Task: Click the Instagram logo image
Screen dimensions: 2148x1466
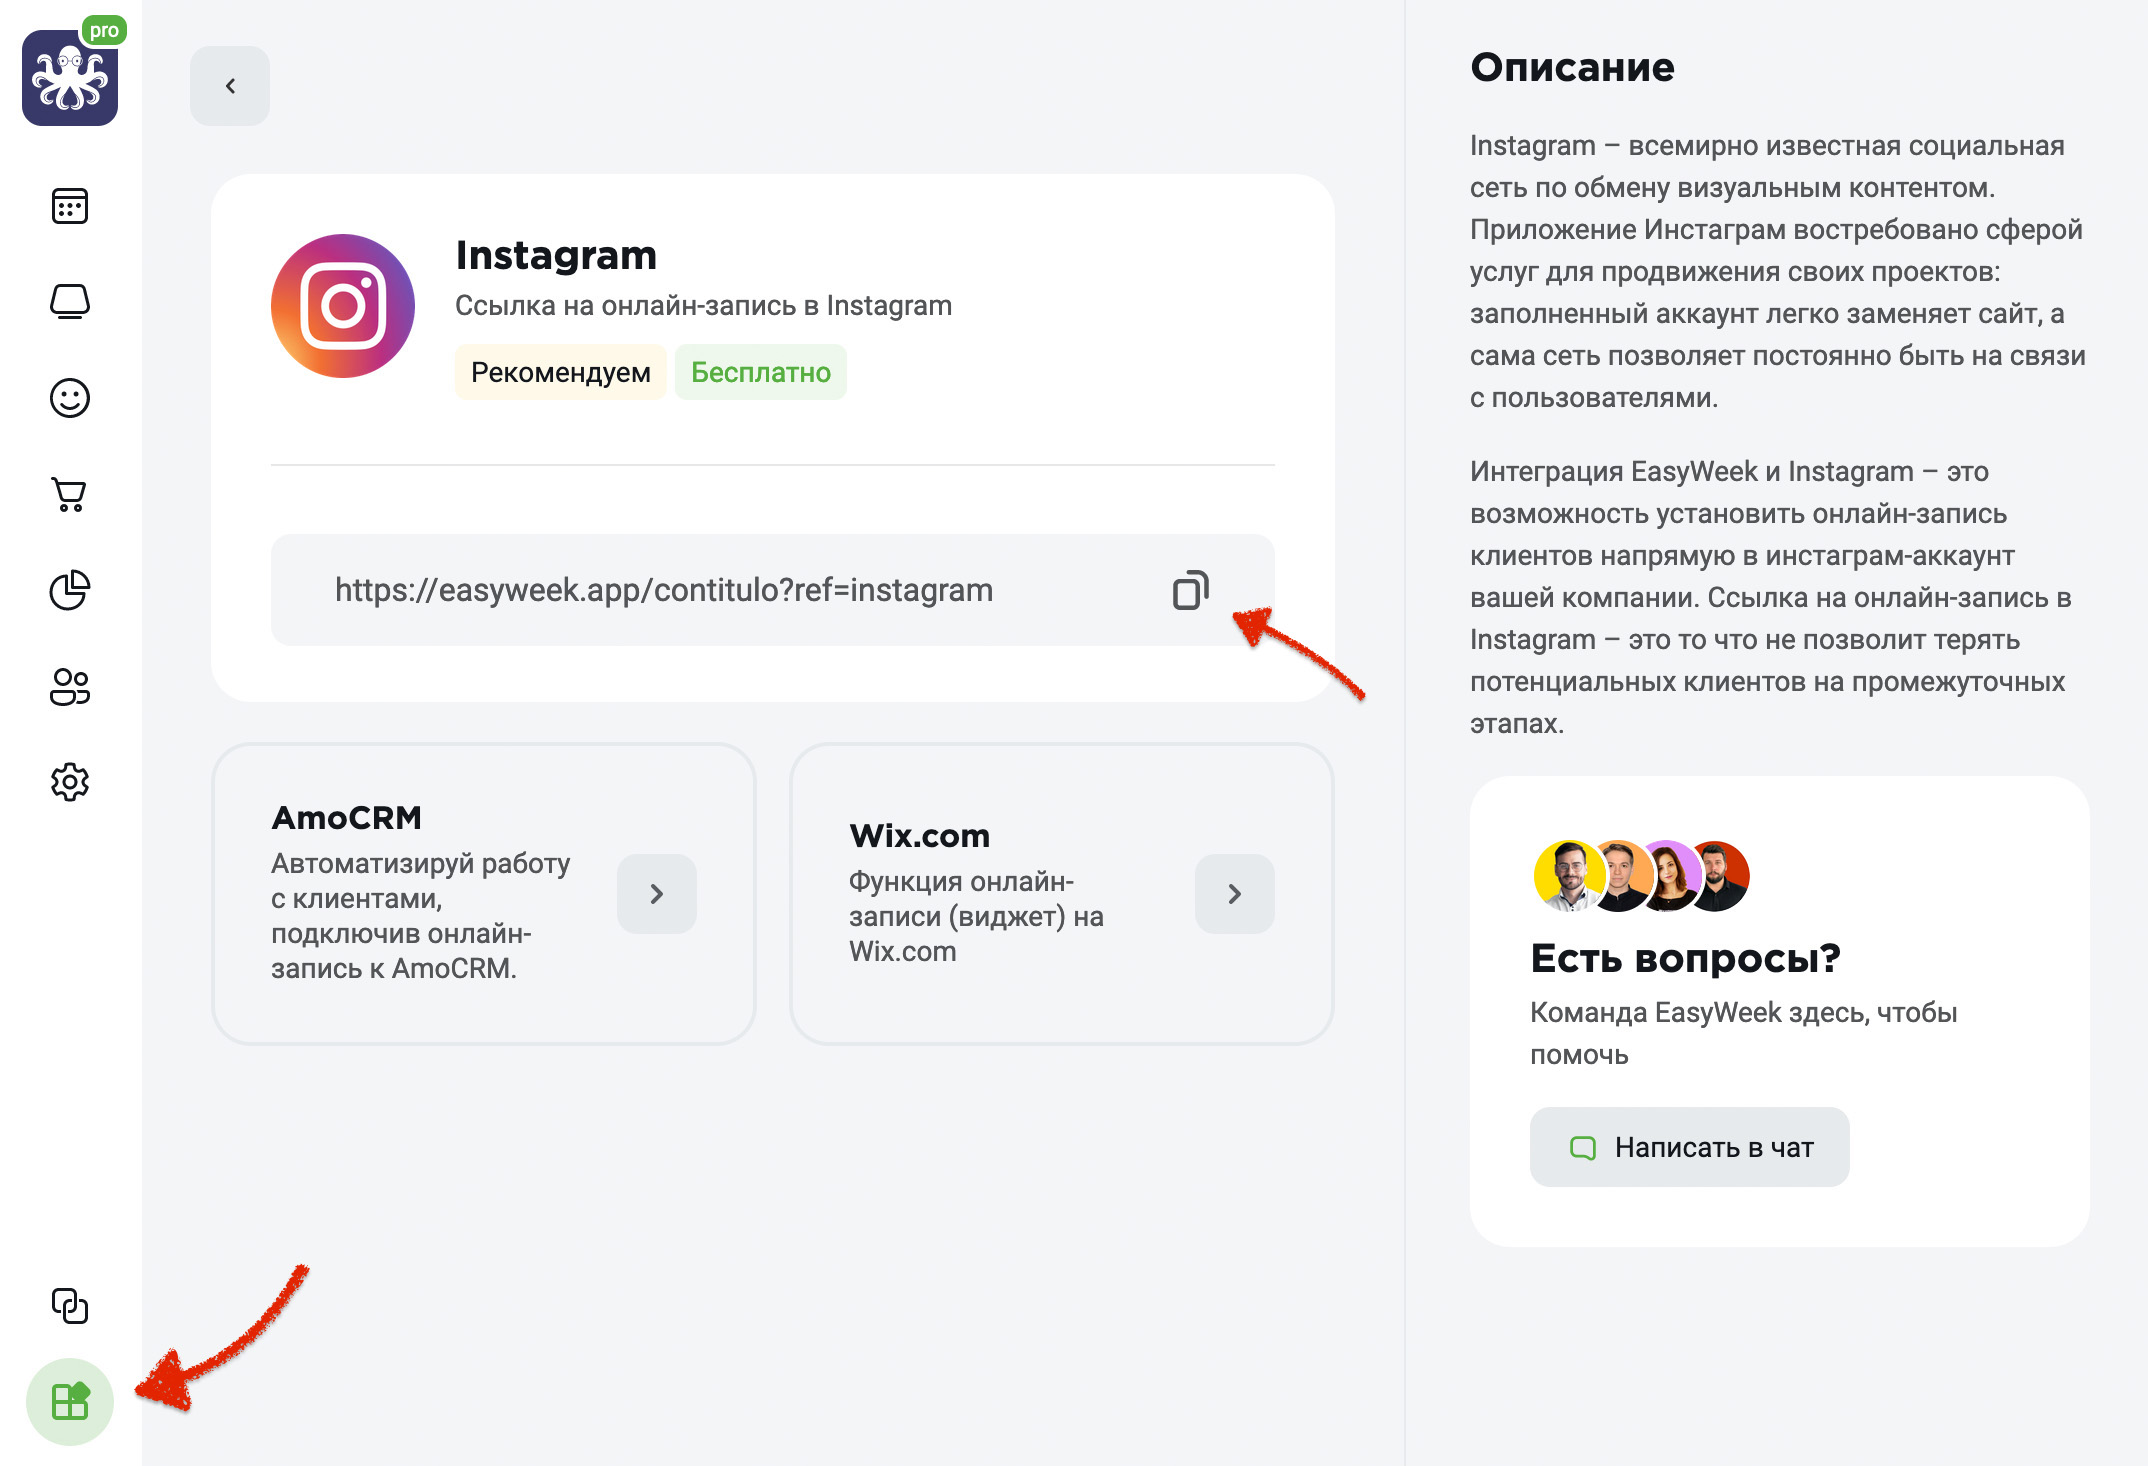Action: [343, 306]
